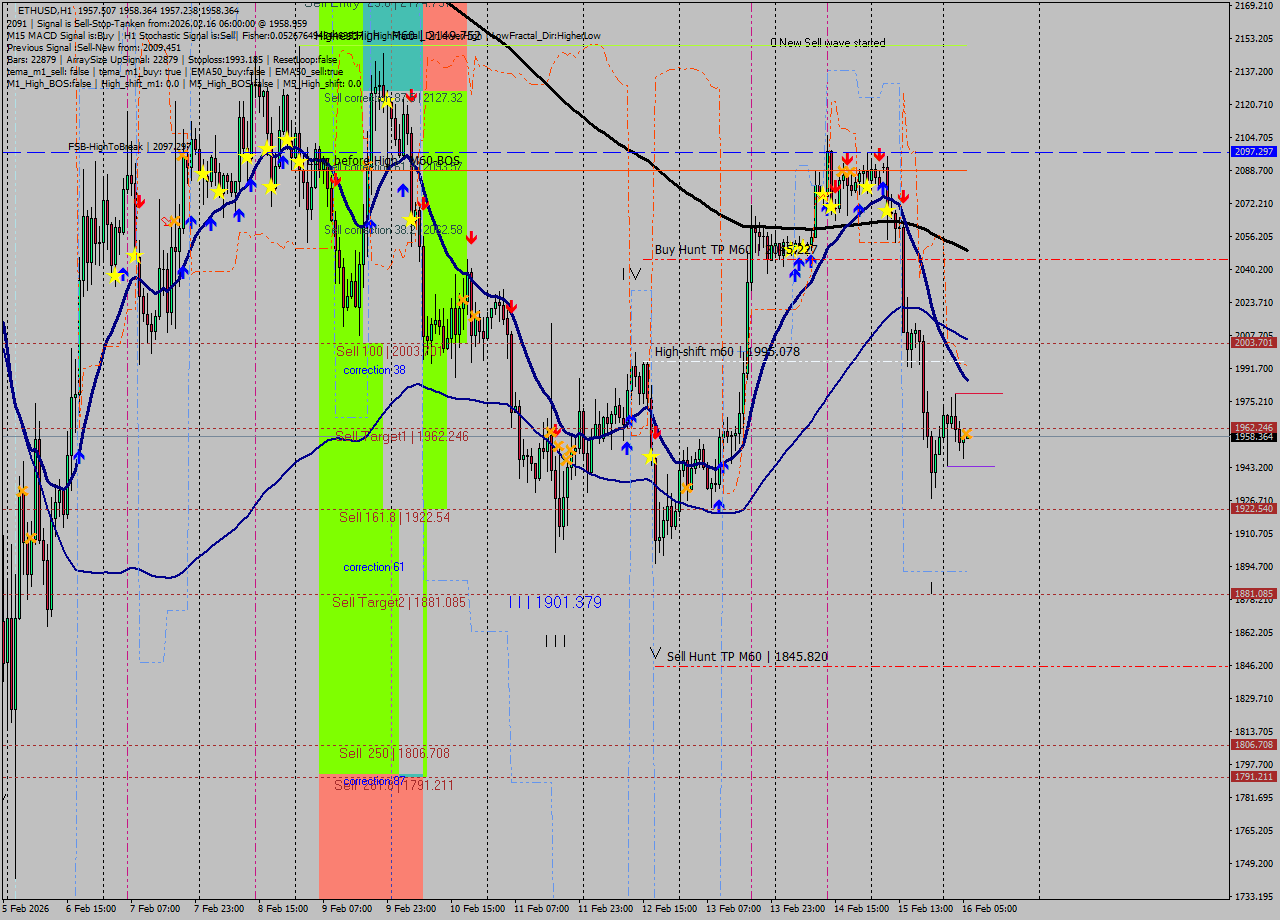1280x920 pixels.
Task: Click the correction 61 label
Action: coord(374,567)
